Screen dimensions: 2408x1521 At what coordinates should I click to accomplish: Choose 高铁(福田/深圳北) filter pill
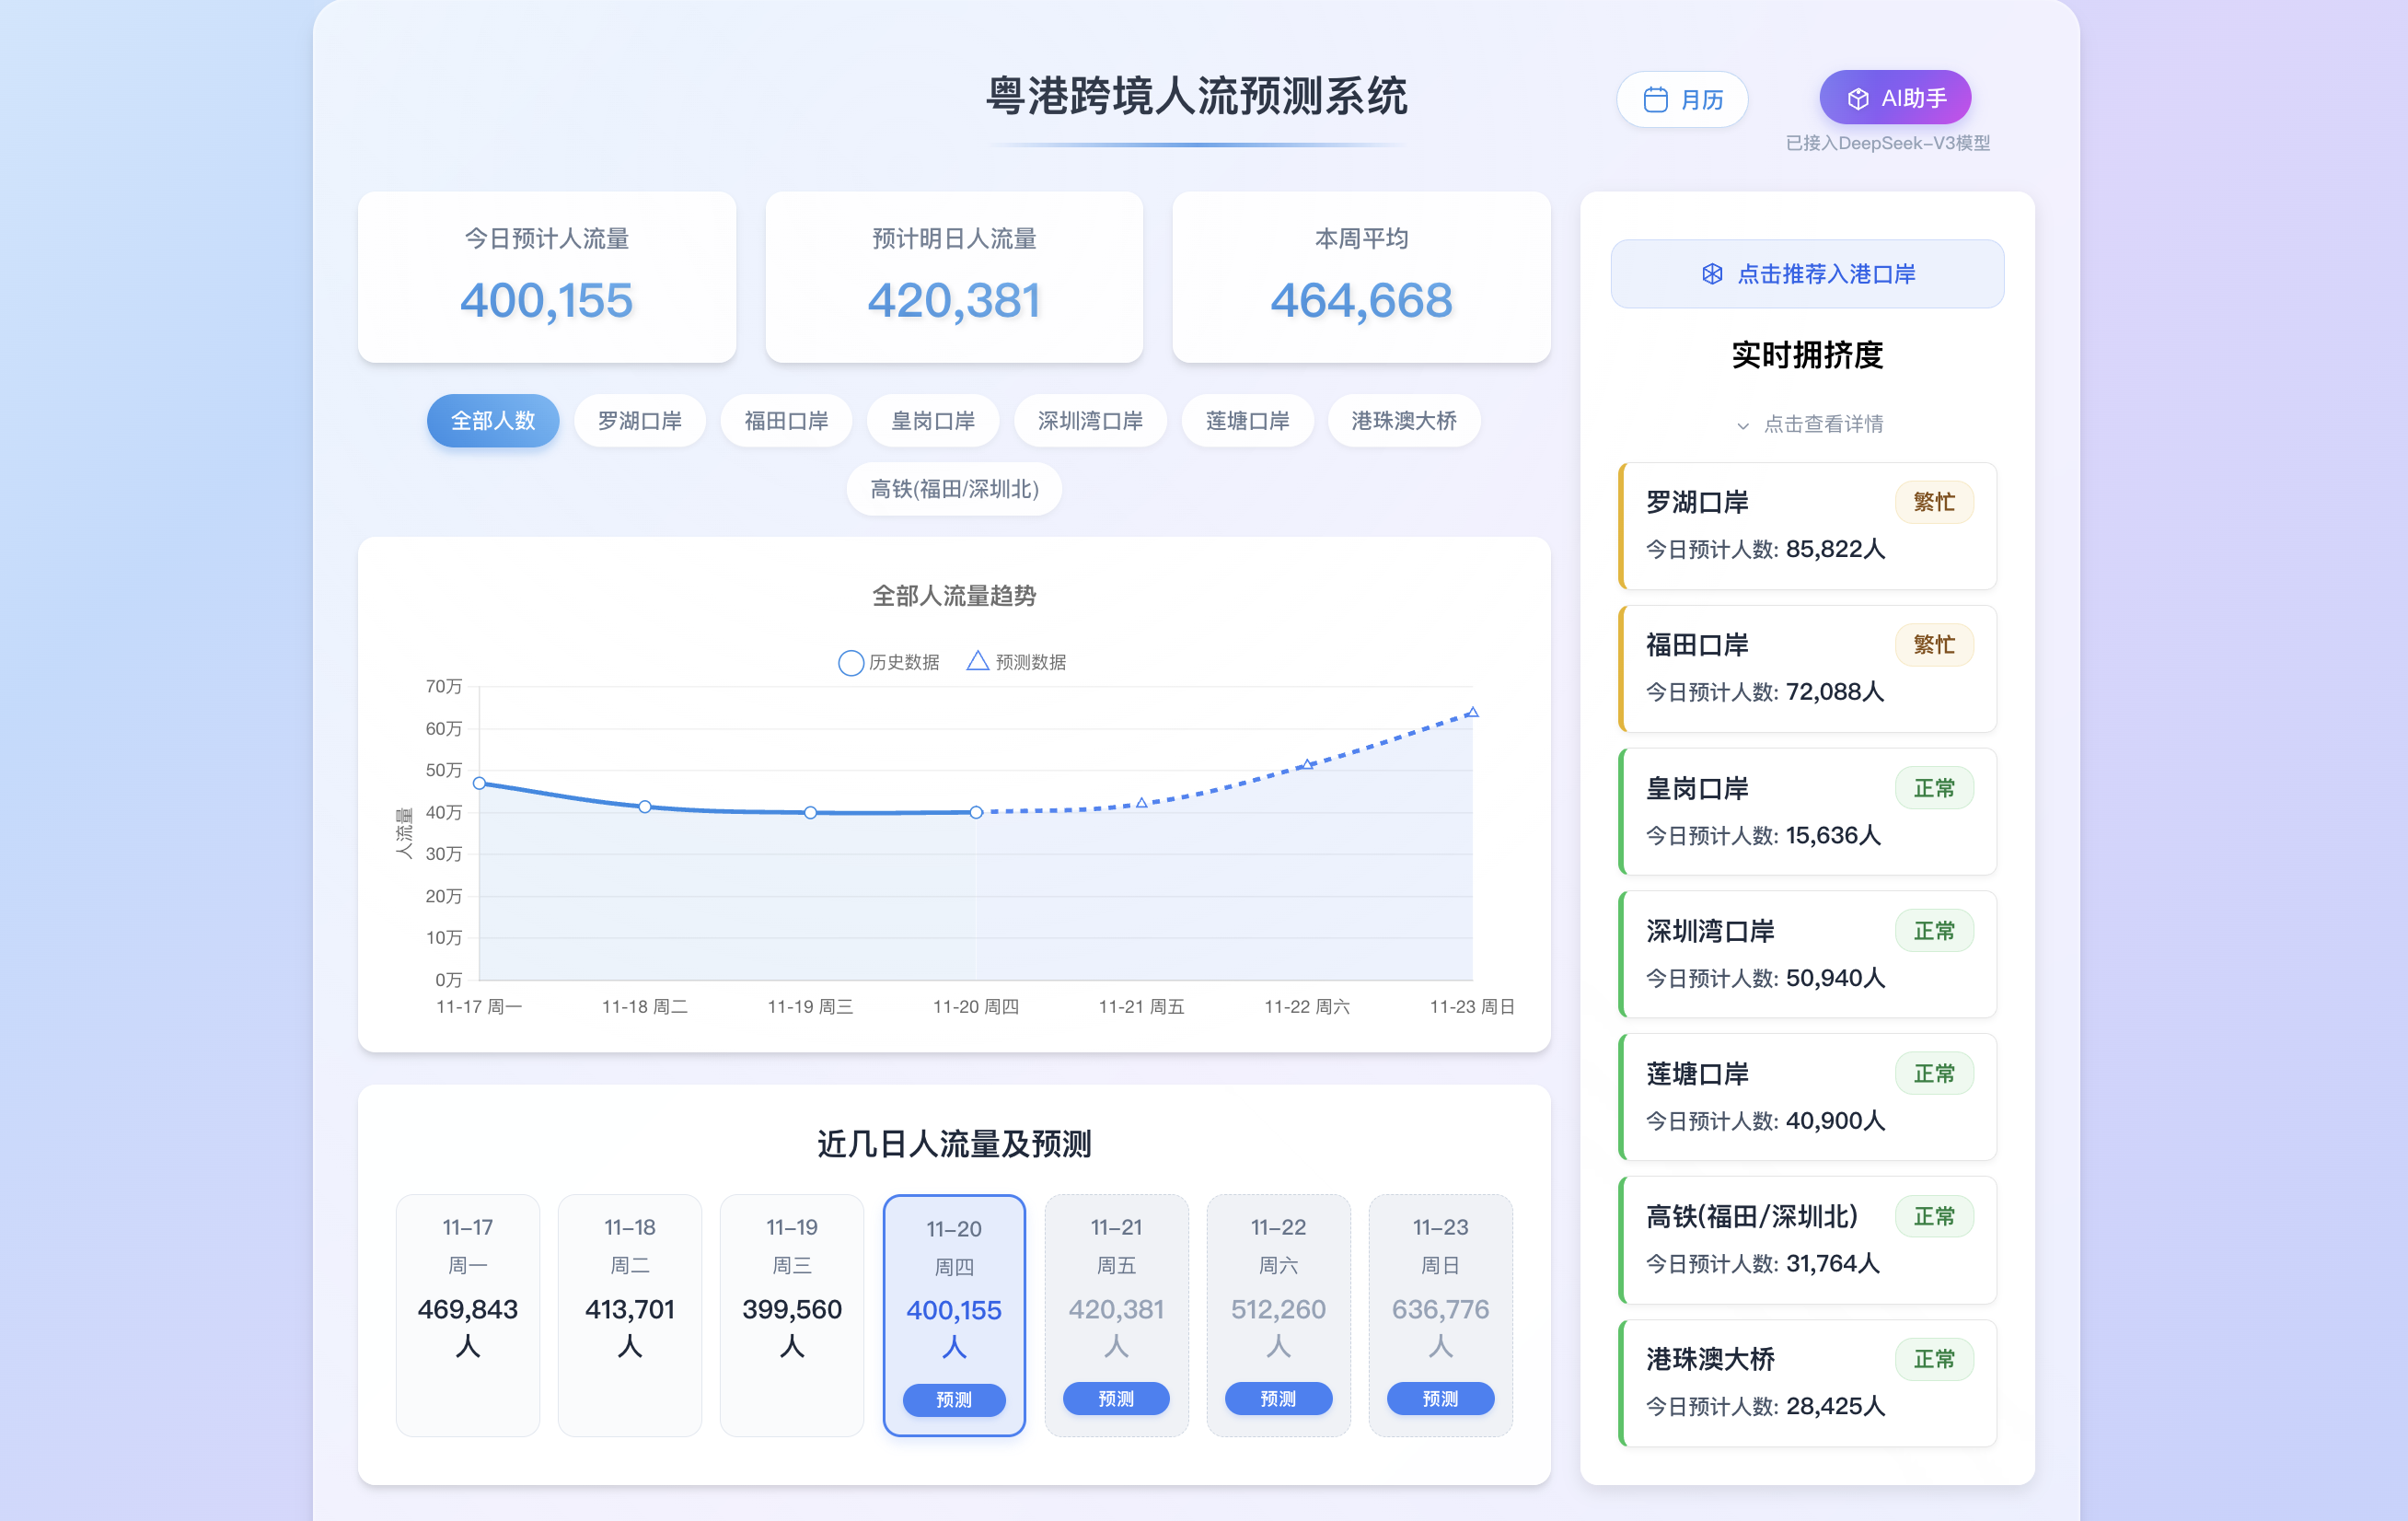pos(954,489)
